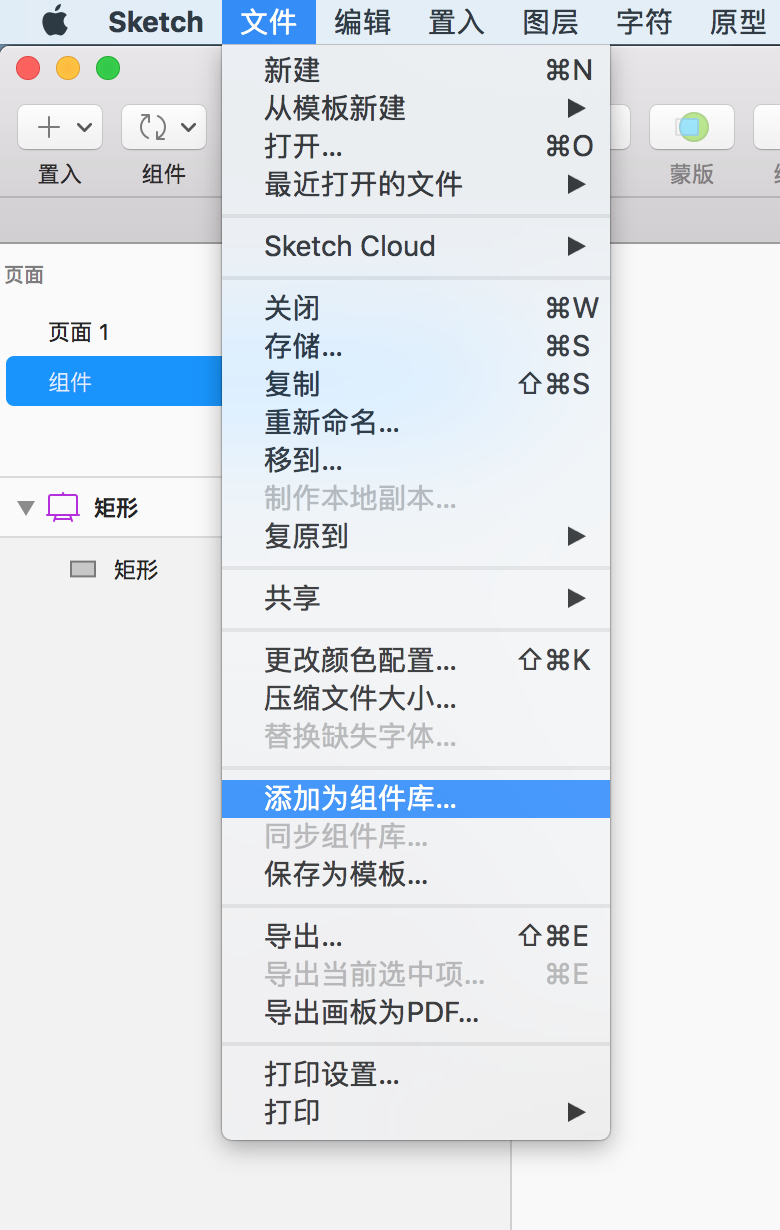Expand 最近打开的文件 submenu
The height and width of the screenshot is (1230, 780).
point(416,184)
